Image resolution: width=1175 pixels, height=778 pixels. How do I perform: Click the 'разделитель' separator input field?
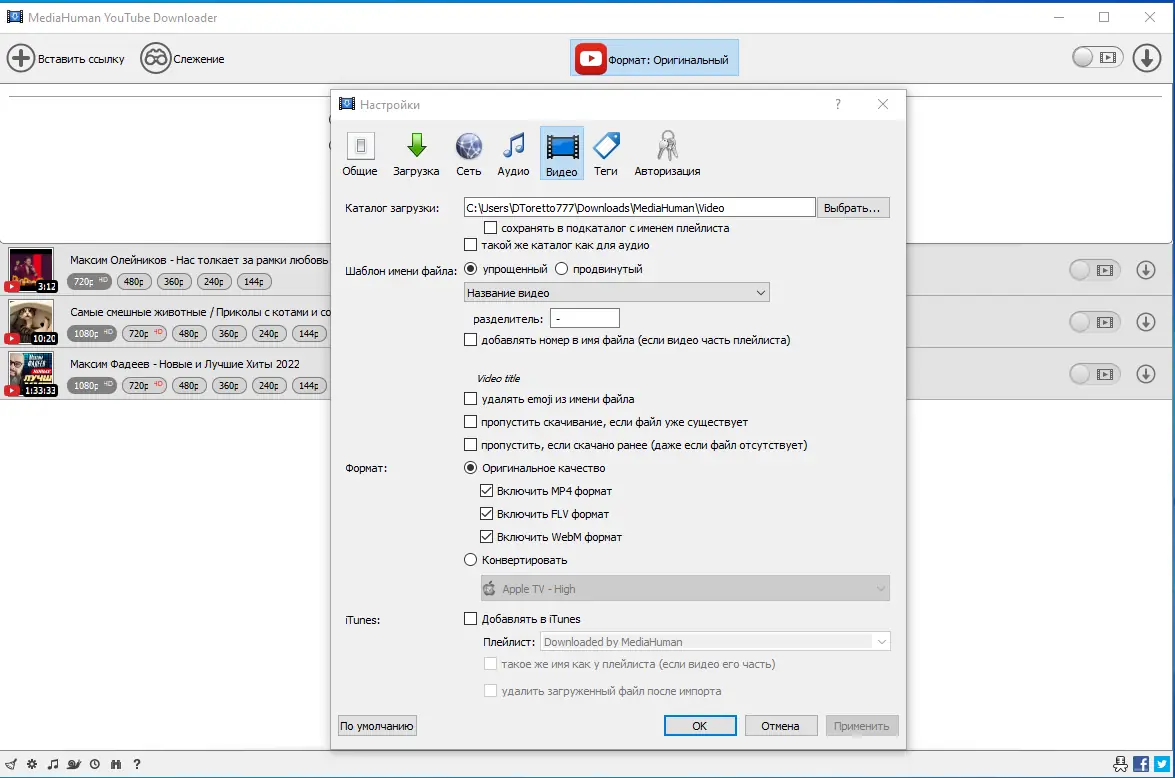(x=585, y=319)
